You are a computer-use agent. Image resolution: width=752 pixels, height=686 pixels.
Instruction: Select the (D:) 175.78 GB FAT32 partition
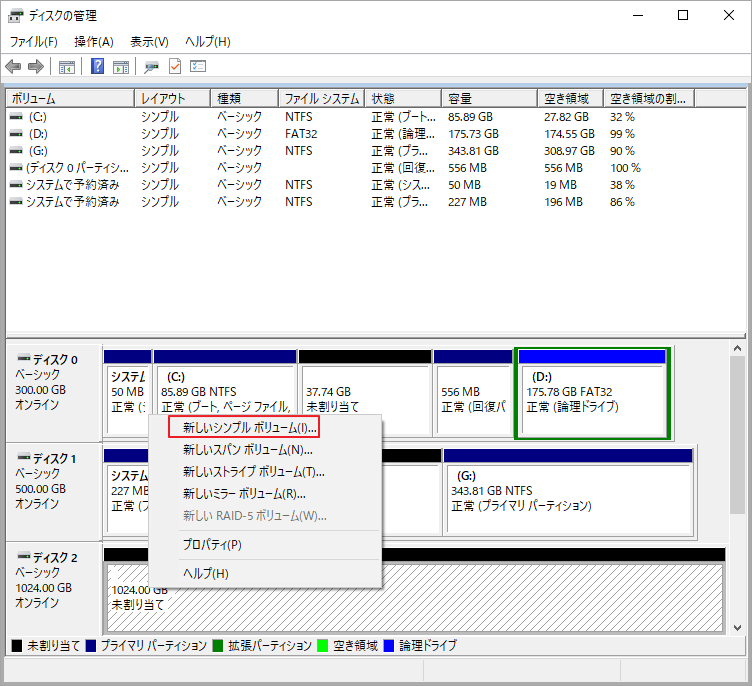(592, 395)
